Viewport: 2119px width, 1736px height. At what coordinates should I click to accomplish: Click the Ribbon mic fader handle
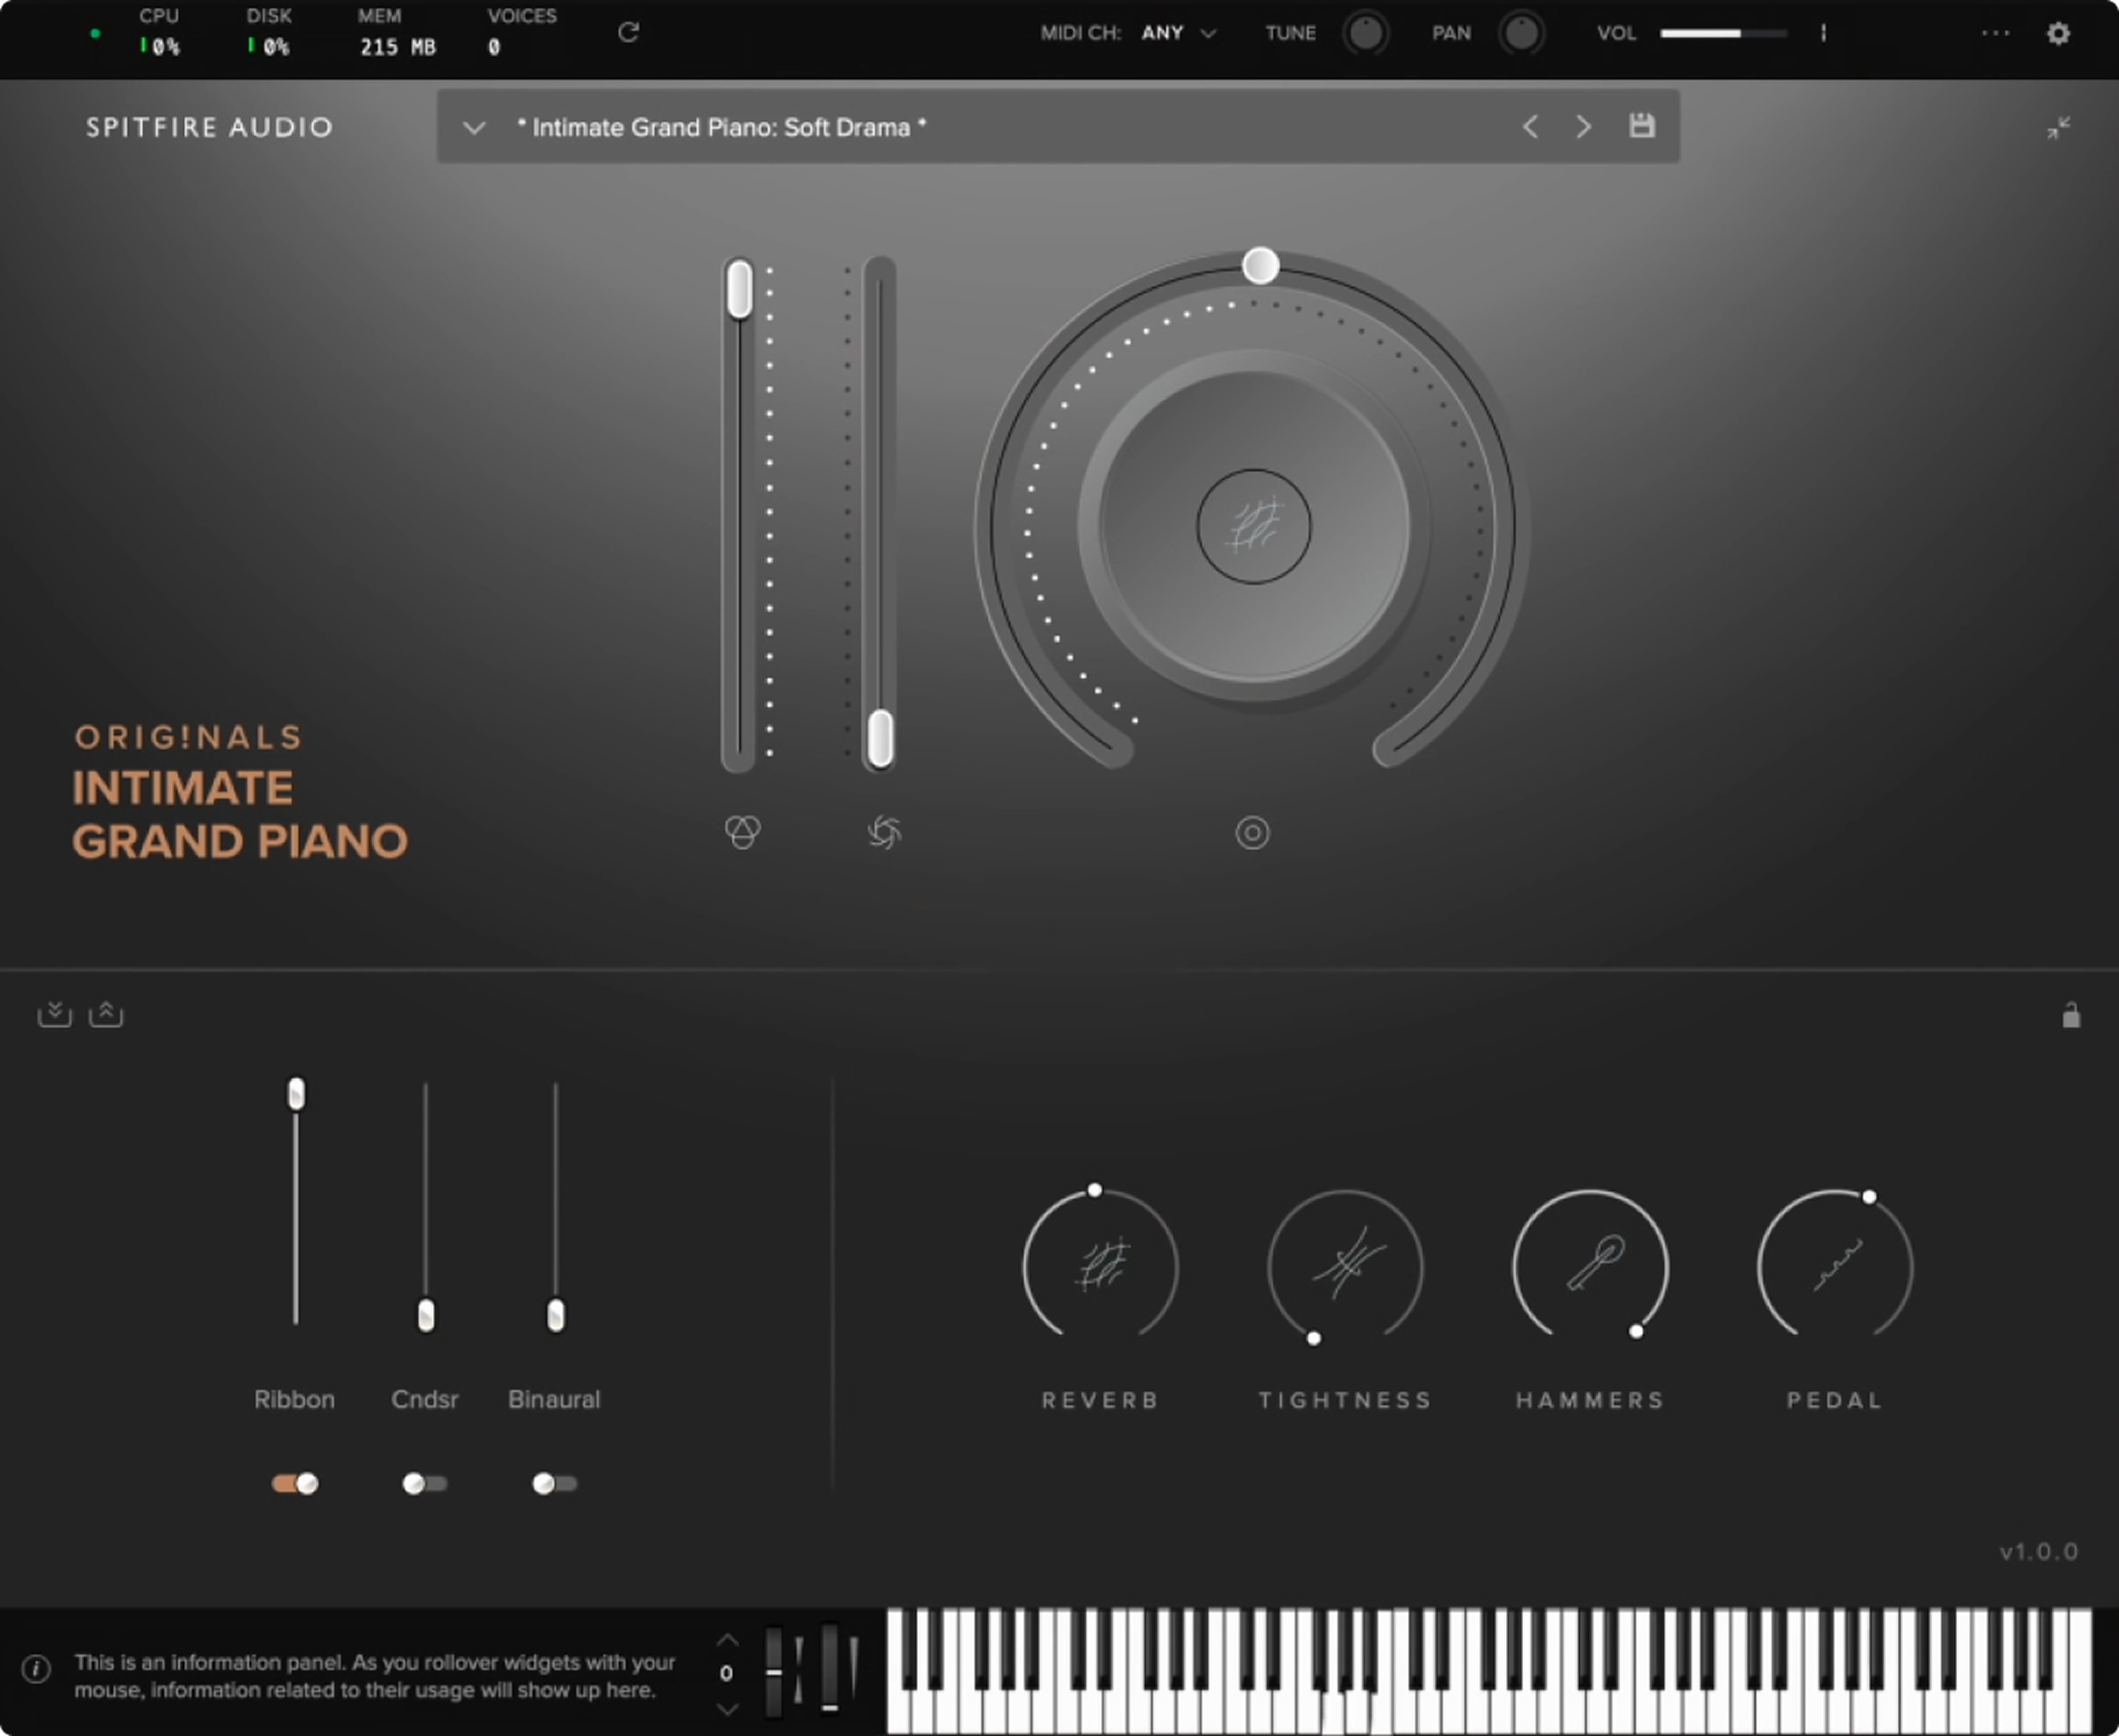tap(296, 1093)
